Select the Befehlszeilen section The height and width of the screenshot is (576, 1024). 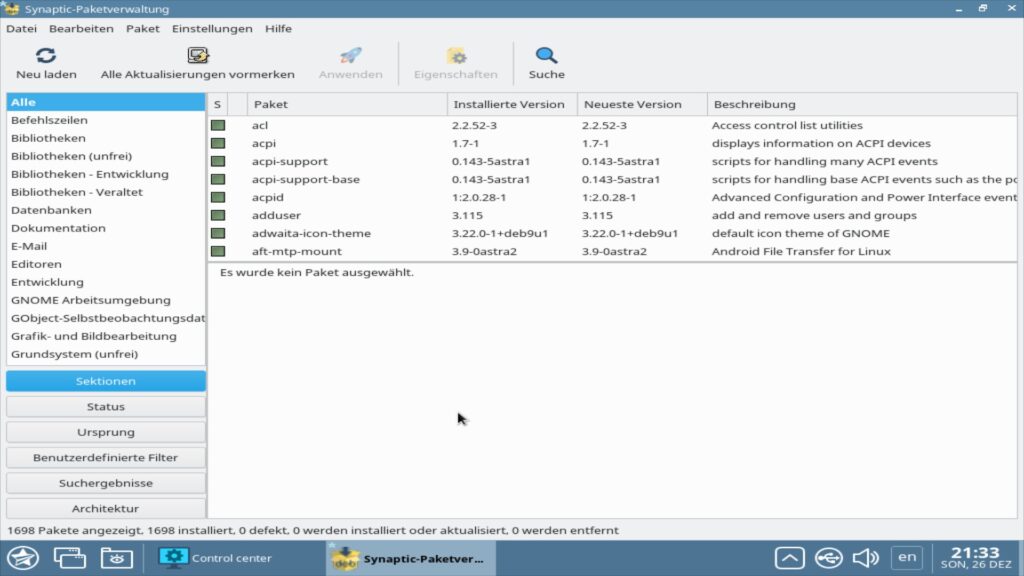tap(106, 120)
